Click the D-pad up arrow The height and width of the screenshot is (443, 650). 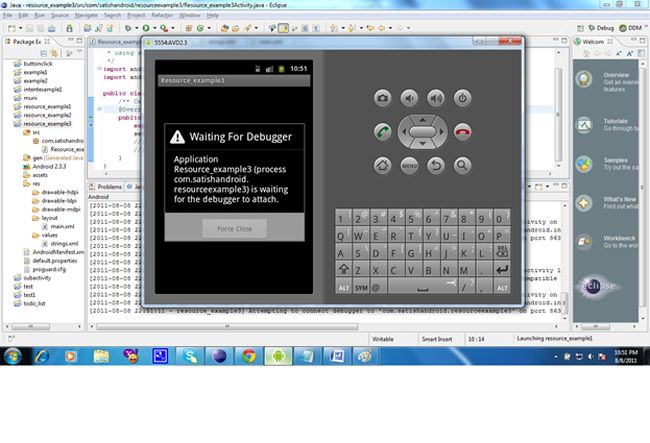(x=422, y=120)
